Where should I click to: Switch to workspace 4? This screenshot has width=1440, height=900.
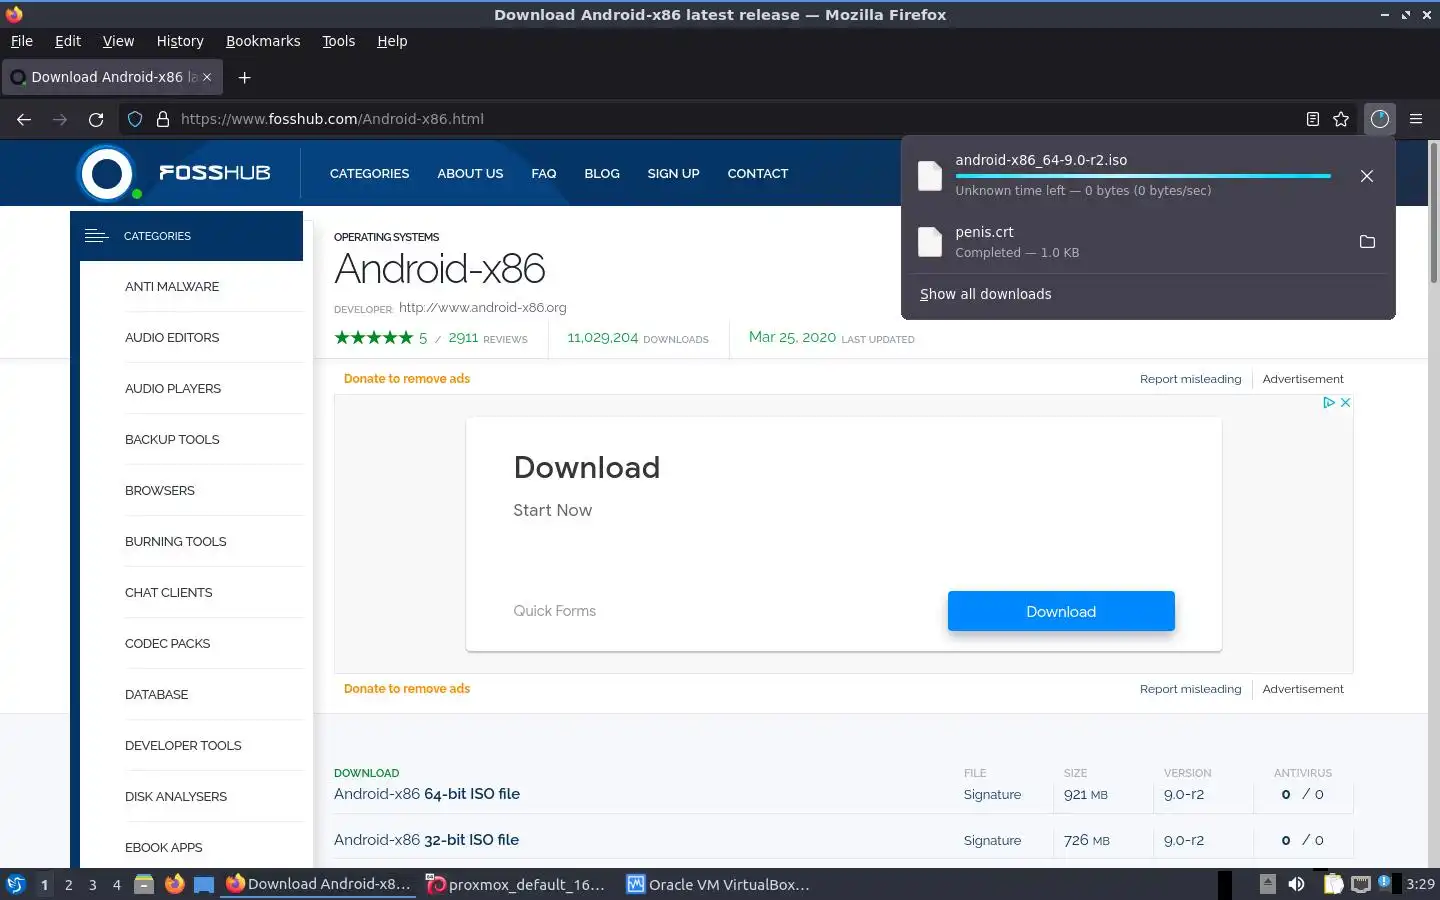coord(117,884)
